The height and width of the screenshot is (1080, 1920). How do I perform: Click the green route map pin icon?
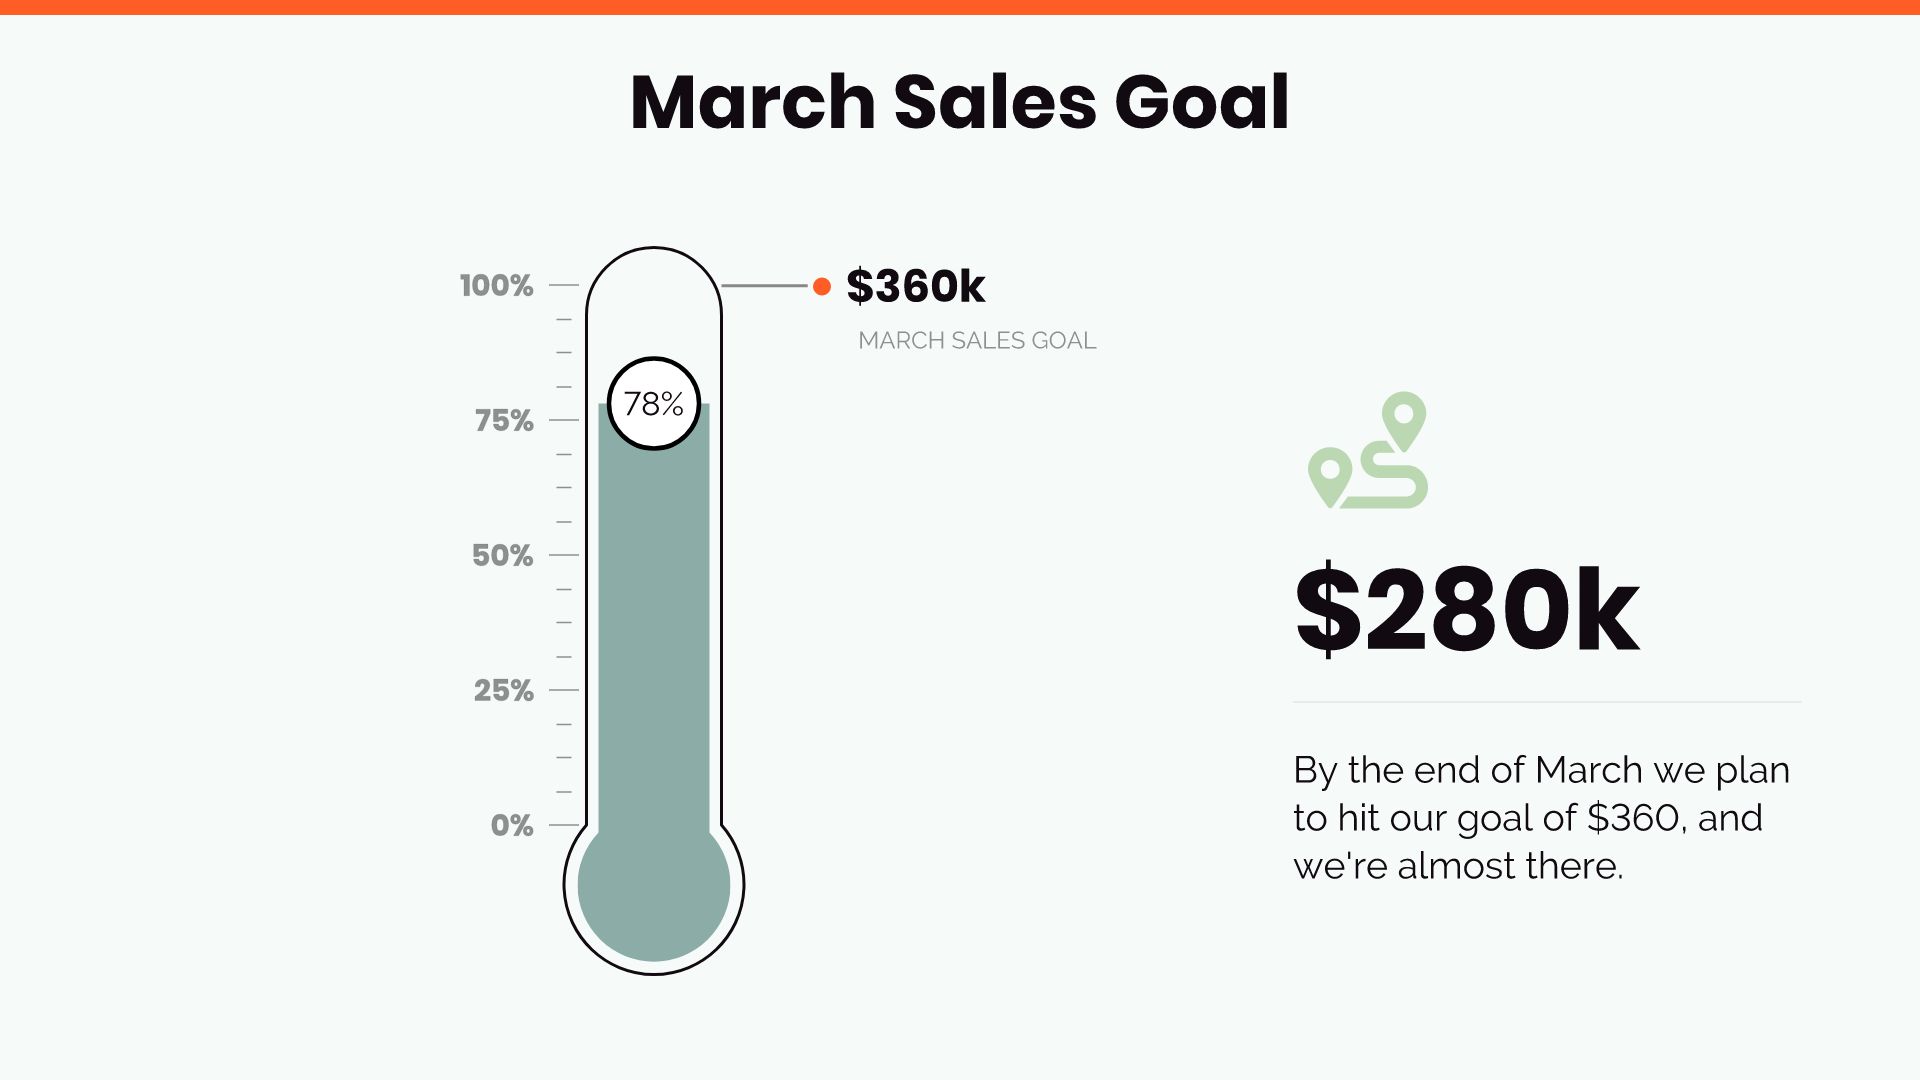(x=1368, y=451)
